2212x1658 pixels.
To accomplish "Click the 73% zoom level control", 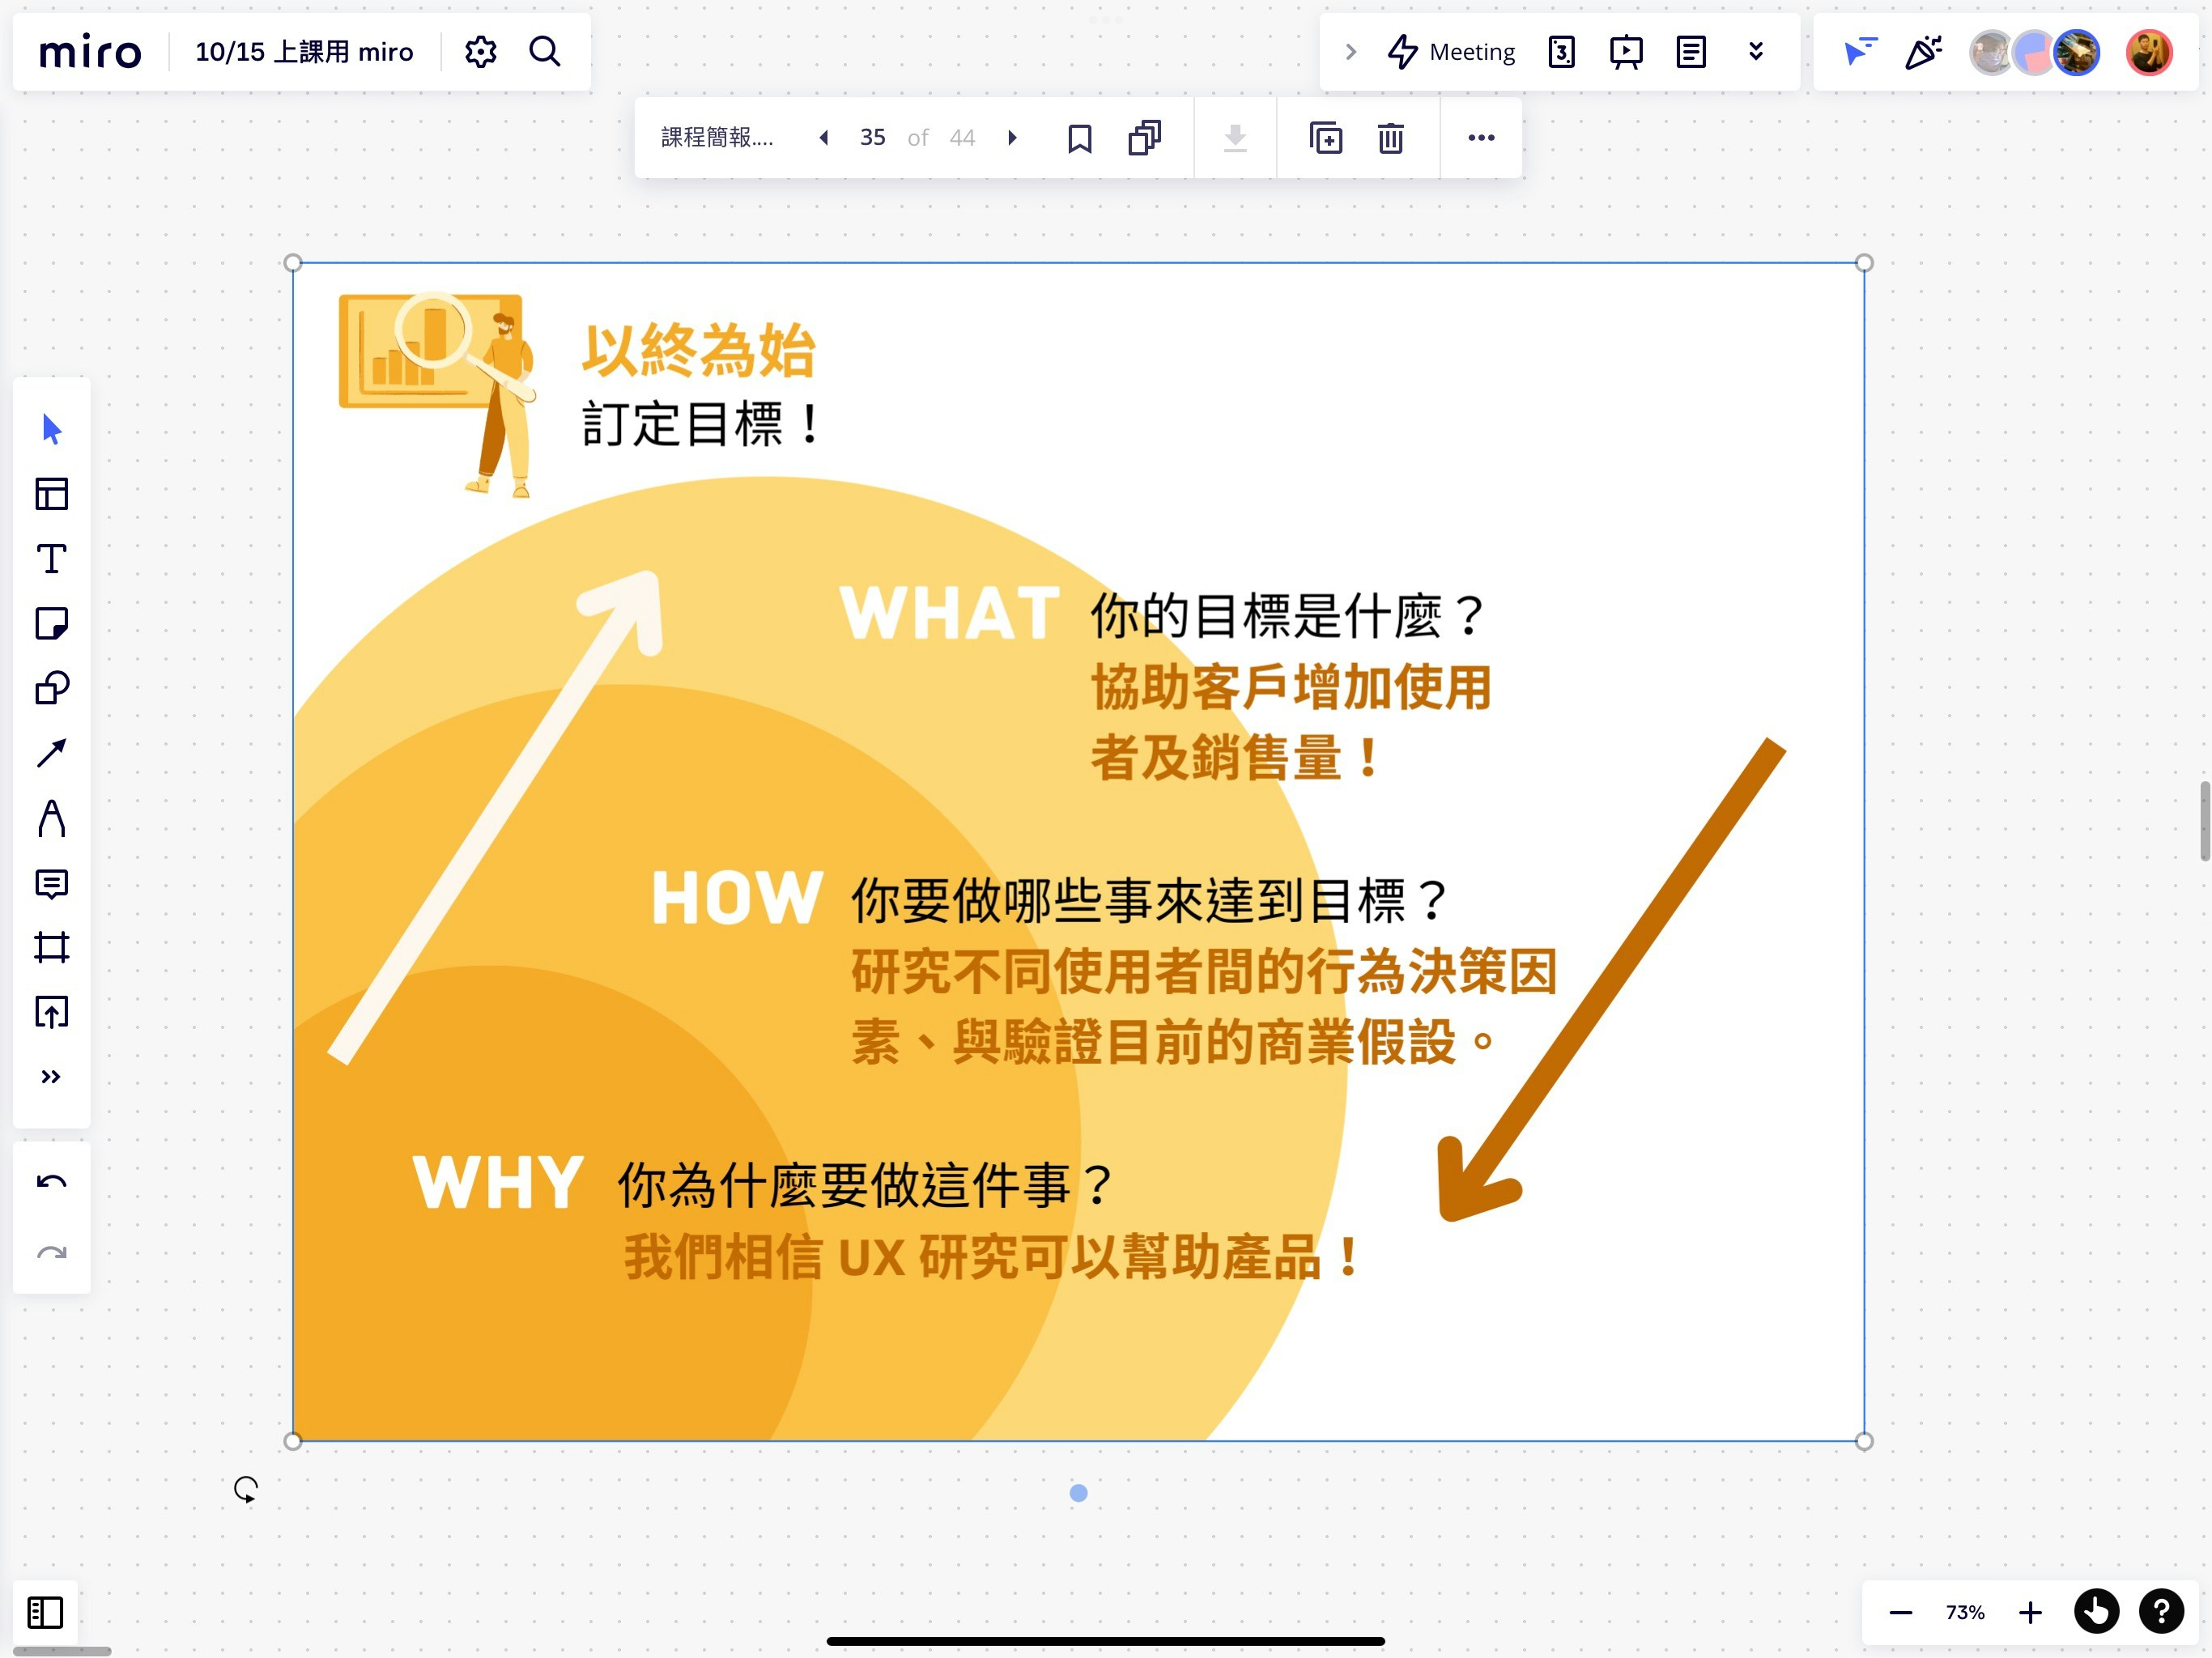I will tap(1964, 1613).
